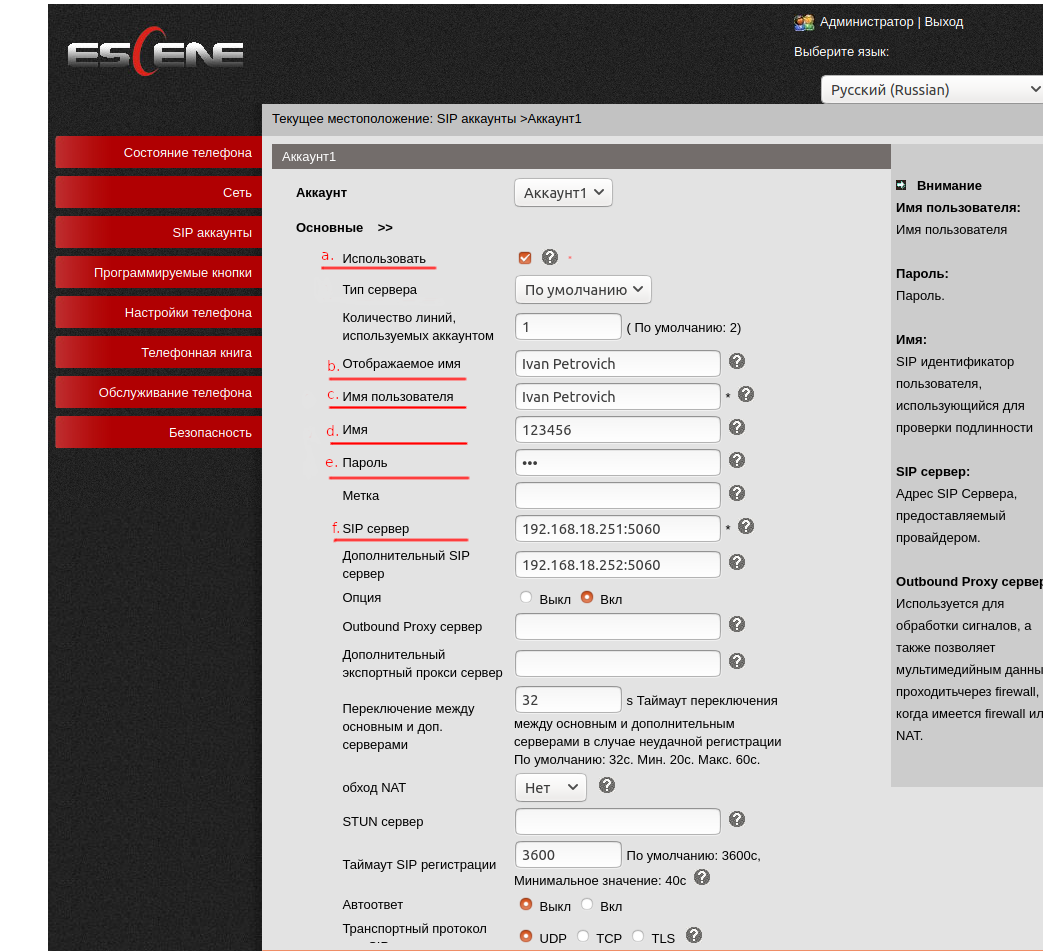This screenshot has height=951, width=1043.
Task: Click the empty Метка input field
Action: 617,495
